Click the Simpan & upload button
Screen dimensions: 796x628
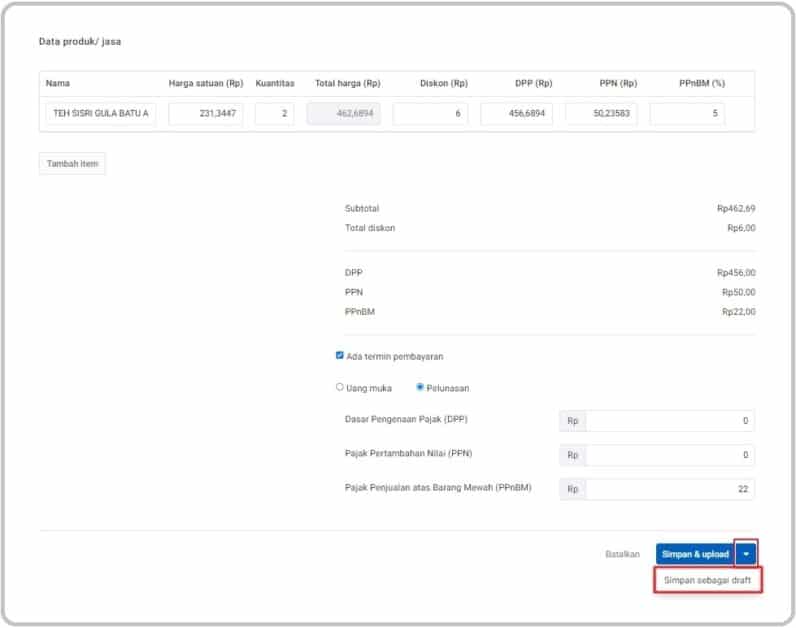tap(695, 554)
